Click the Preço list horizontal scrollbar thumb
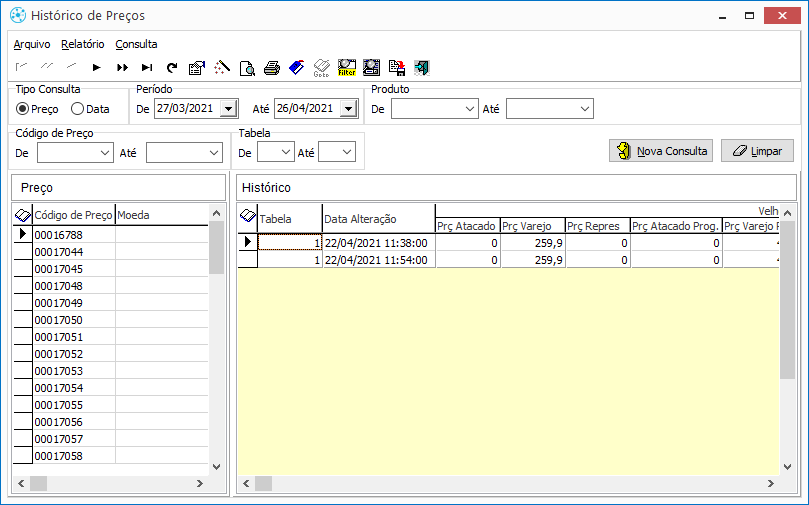Image resolution: width=809 pixels, height=505 pixels. [38, 483]
